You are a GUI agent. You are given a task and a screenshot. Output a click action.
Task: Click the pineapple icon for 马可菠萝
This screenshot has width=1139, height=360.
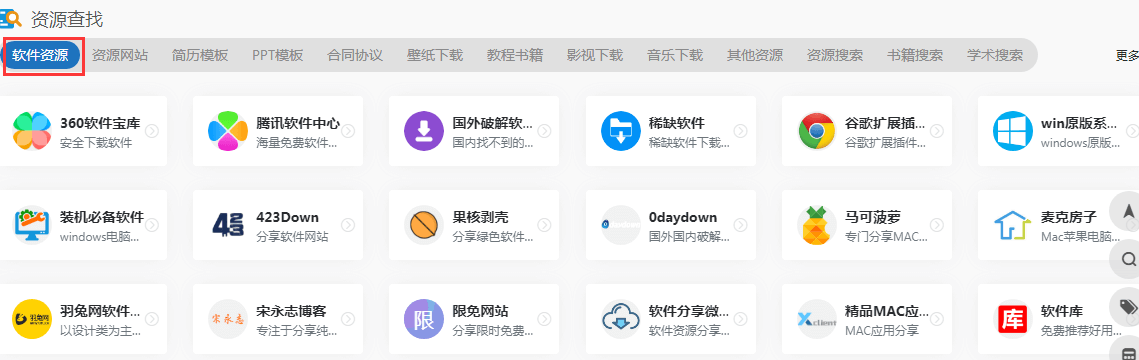[x=816, y=225]
